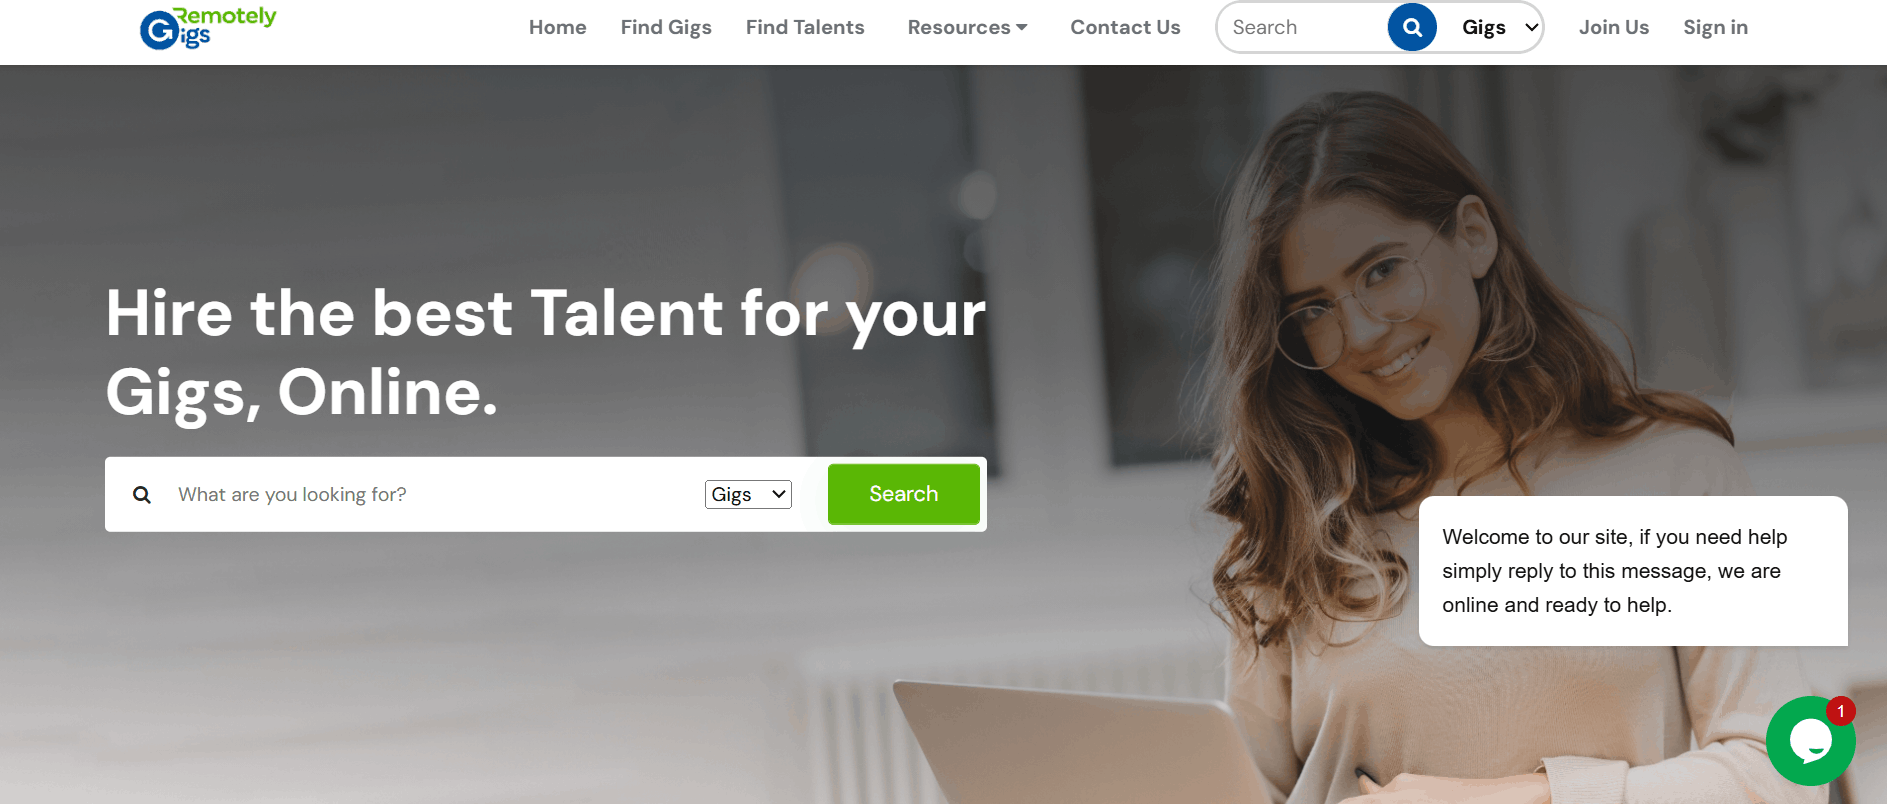The height and width of the screenshot is (804, 1887).
Task: Navigate to Contact Us
Action: 1125,27
